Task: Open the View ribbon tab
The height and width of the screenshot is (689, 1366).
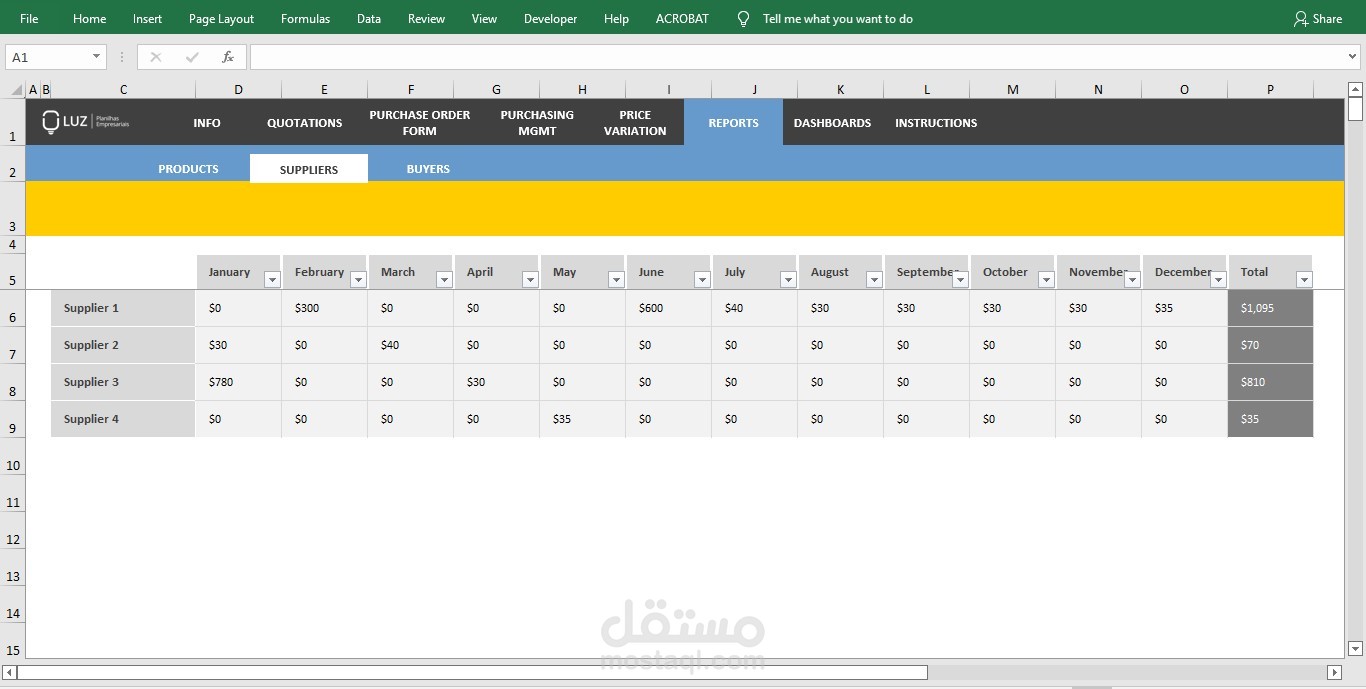Action: click(484, 18)
